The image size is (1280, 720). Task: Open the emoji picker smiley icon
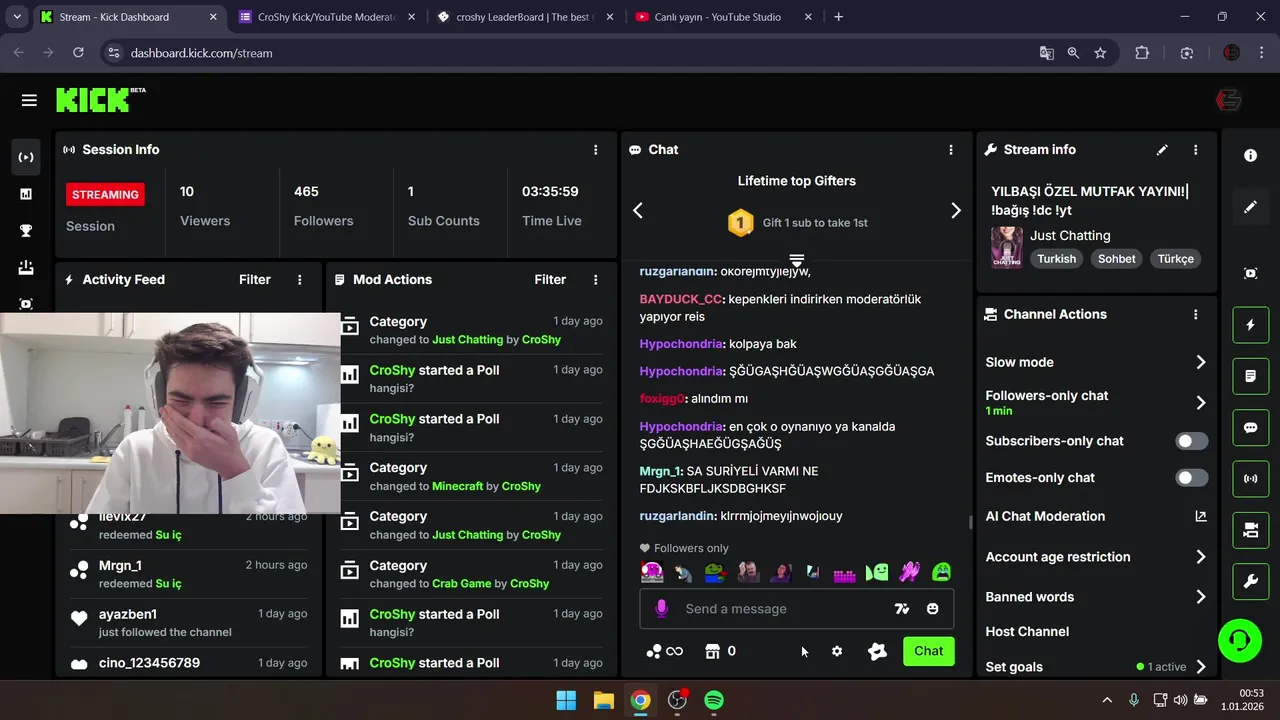[932, 609]
